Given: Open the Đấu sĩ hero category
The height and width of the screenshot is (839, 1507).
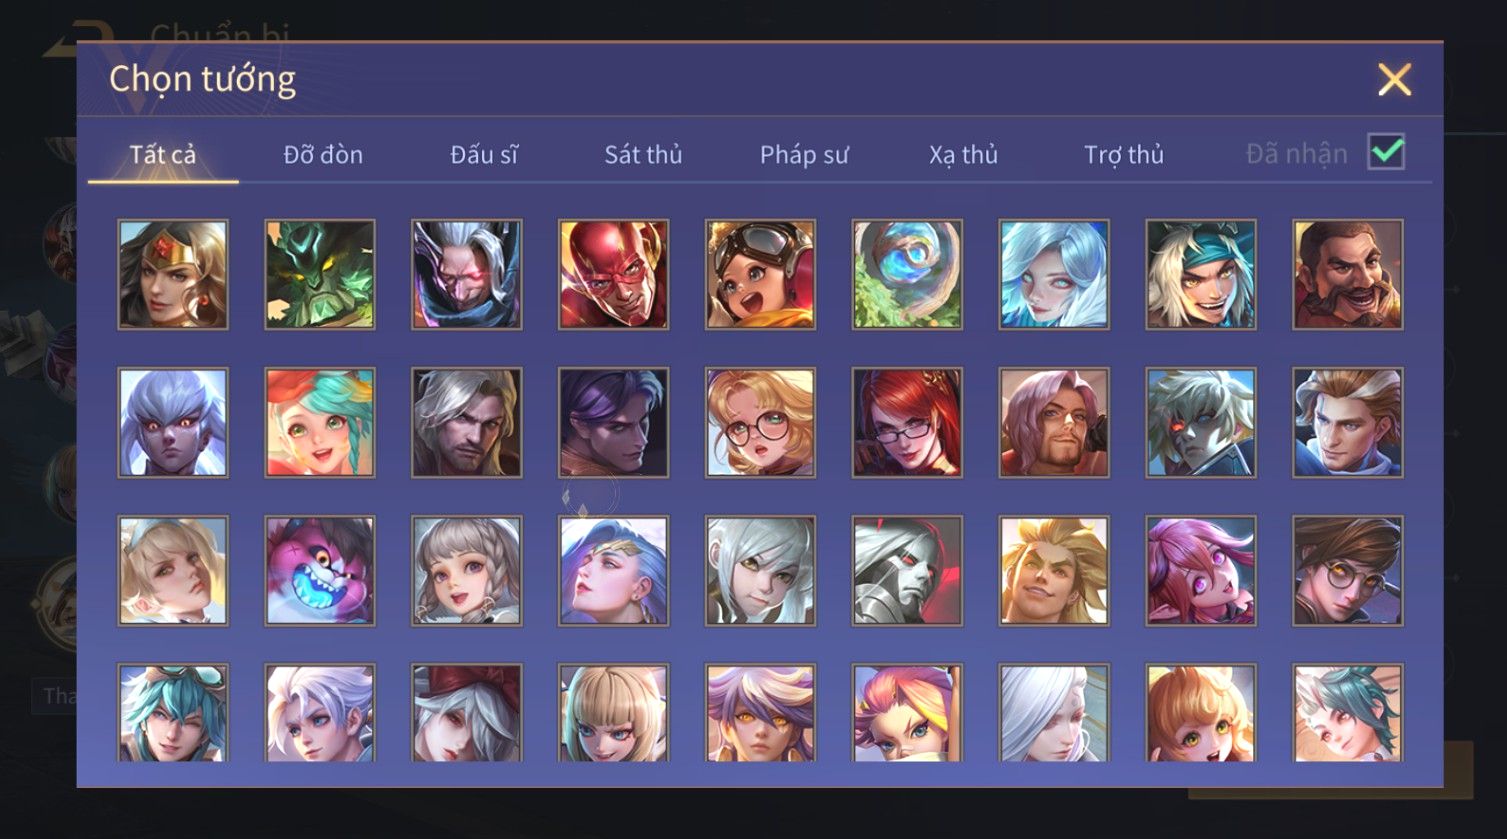Looking at the screenshot, I should point(484,155).
